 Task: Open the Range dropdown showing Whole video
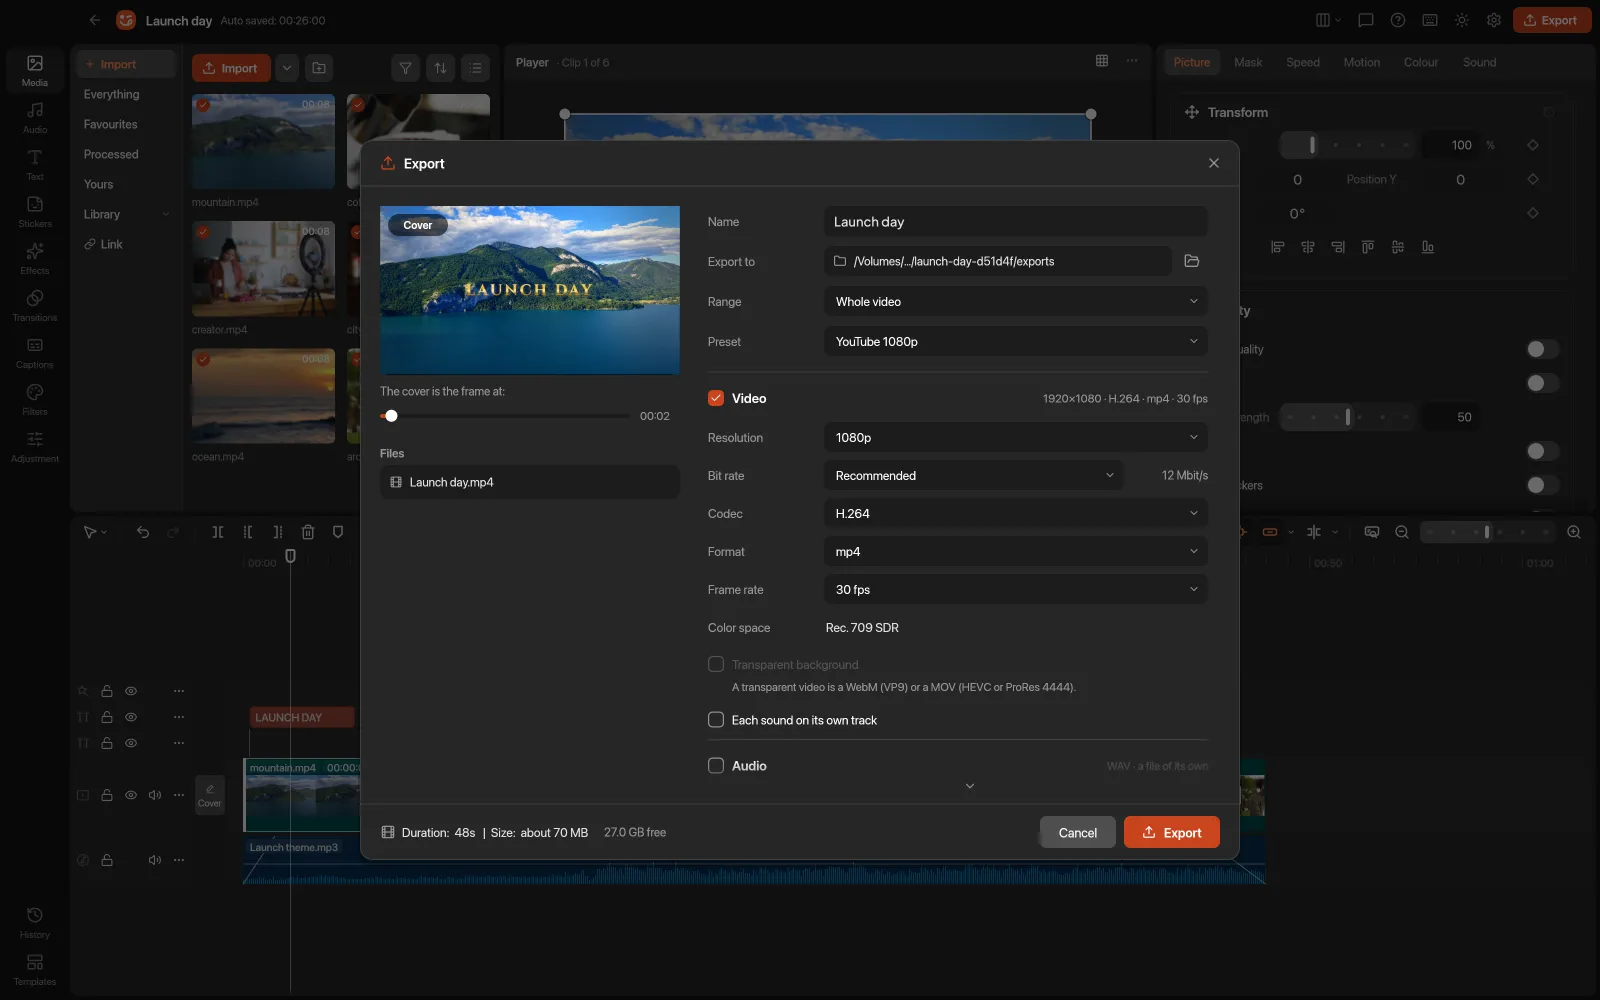pyautogui.click(x=1016, y=301)
